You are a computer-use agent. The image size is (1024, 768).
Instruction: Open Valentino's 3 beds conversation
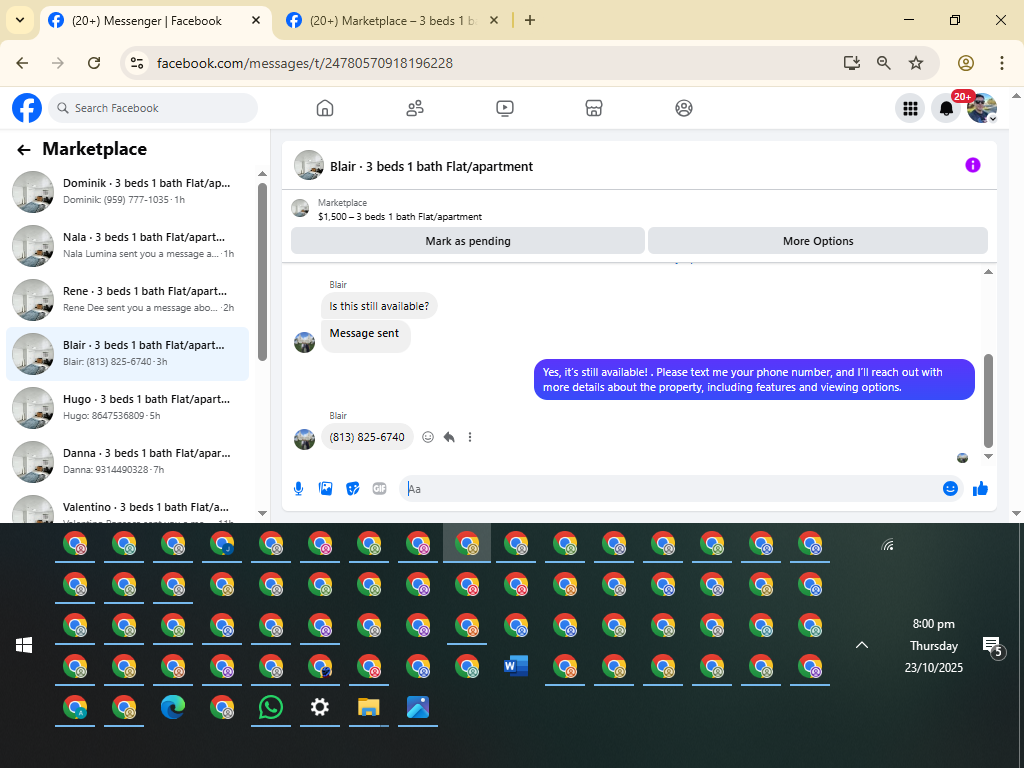point(127,509)
